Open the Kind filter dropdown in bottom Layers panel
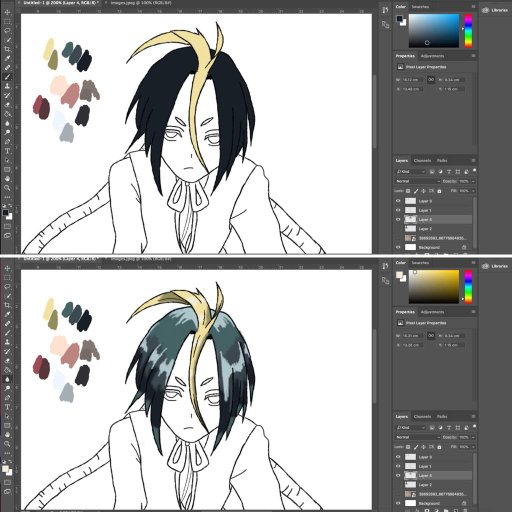The height and width of the screenshot is (512, 512). click(x=411, y=428)
